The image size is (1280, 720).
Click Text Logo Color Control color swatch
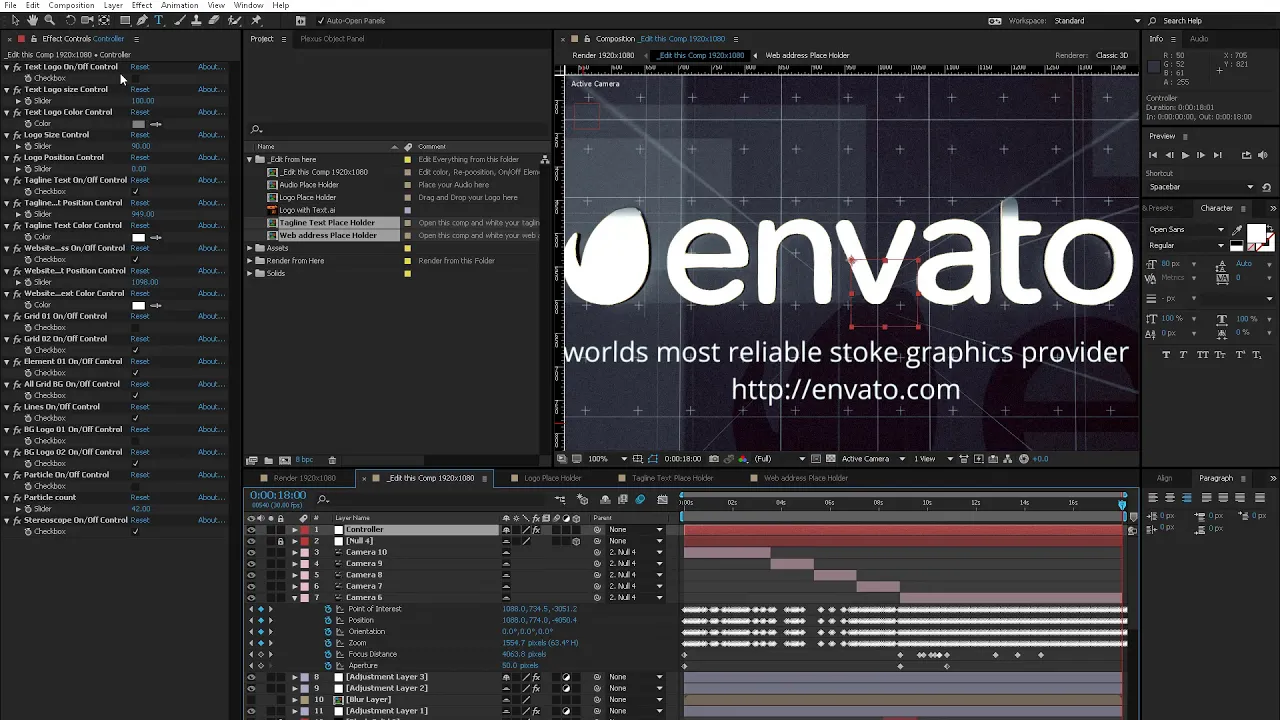(138, 124)
